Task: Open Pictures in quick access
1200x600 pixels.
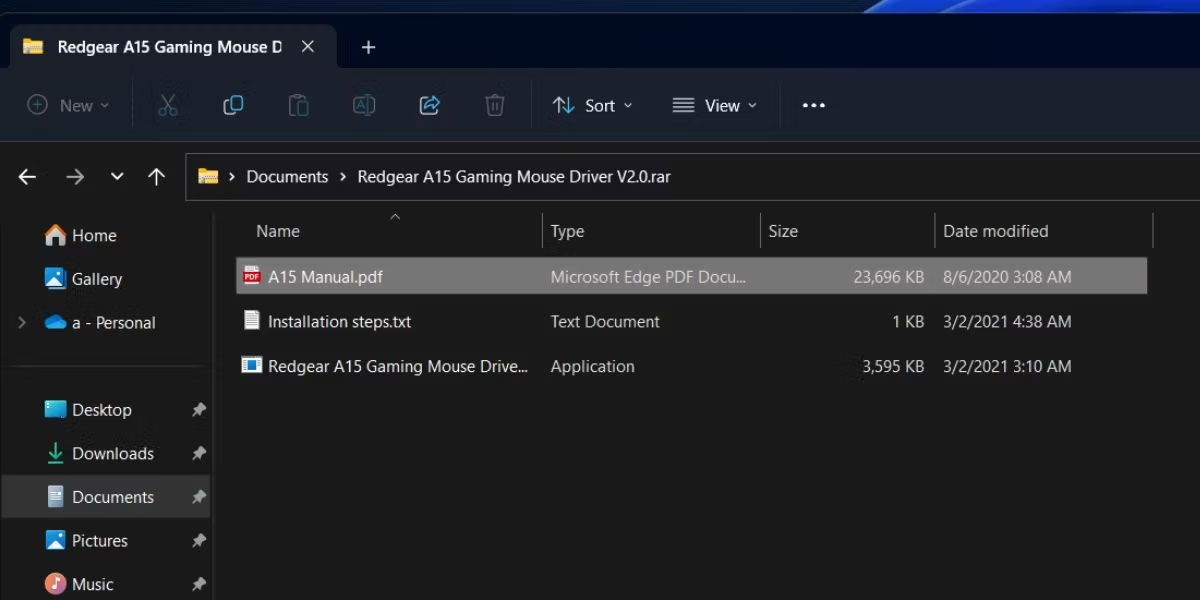Action: (x=86, y=541)
